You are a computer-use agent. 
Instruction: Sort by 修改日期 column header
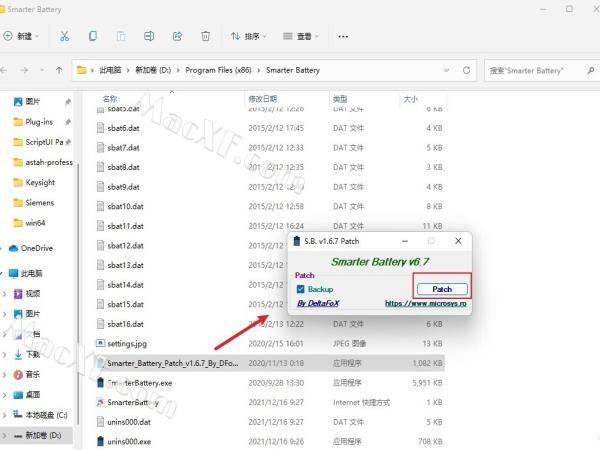coord(262,99)
